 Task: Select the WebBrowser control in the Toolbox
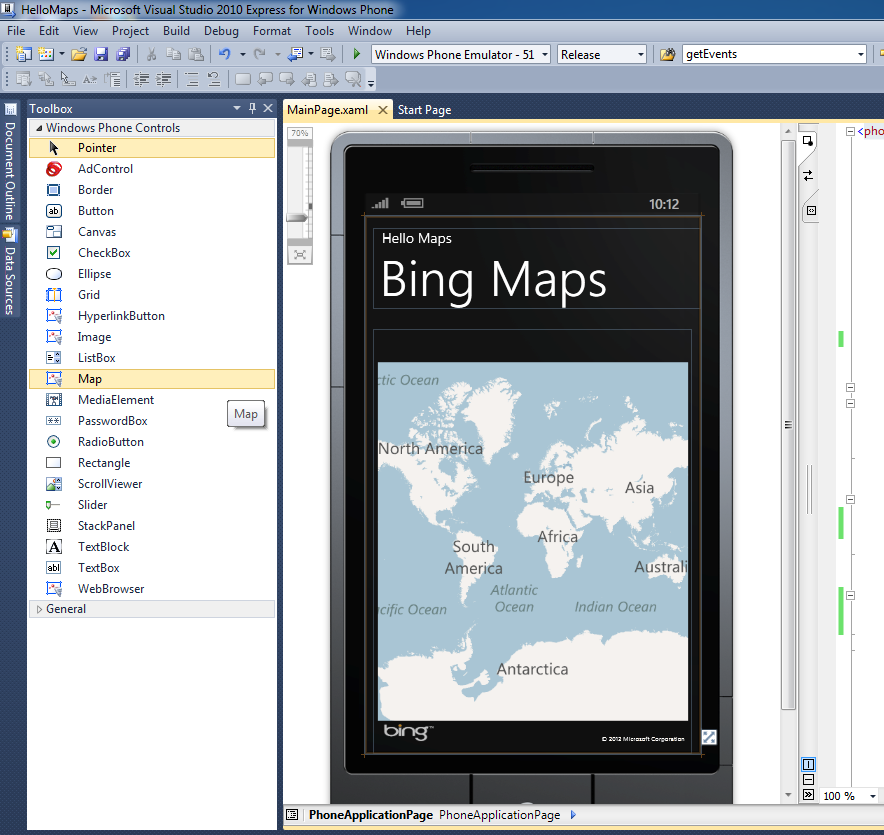pos(152,589)
